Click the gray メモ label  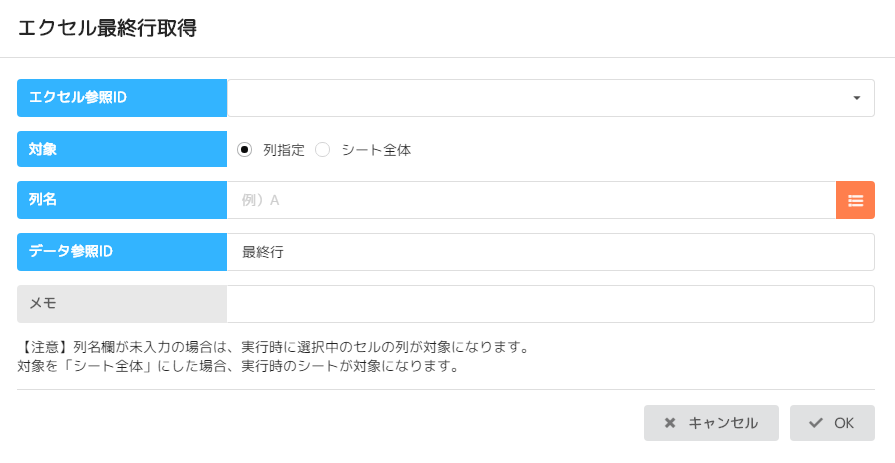pos(122,304)
